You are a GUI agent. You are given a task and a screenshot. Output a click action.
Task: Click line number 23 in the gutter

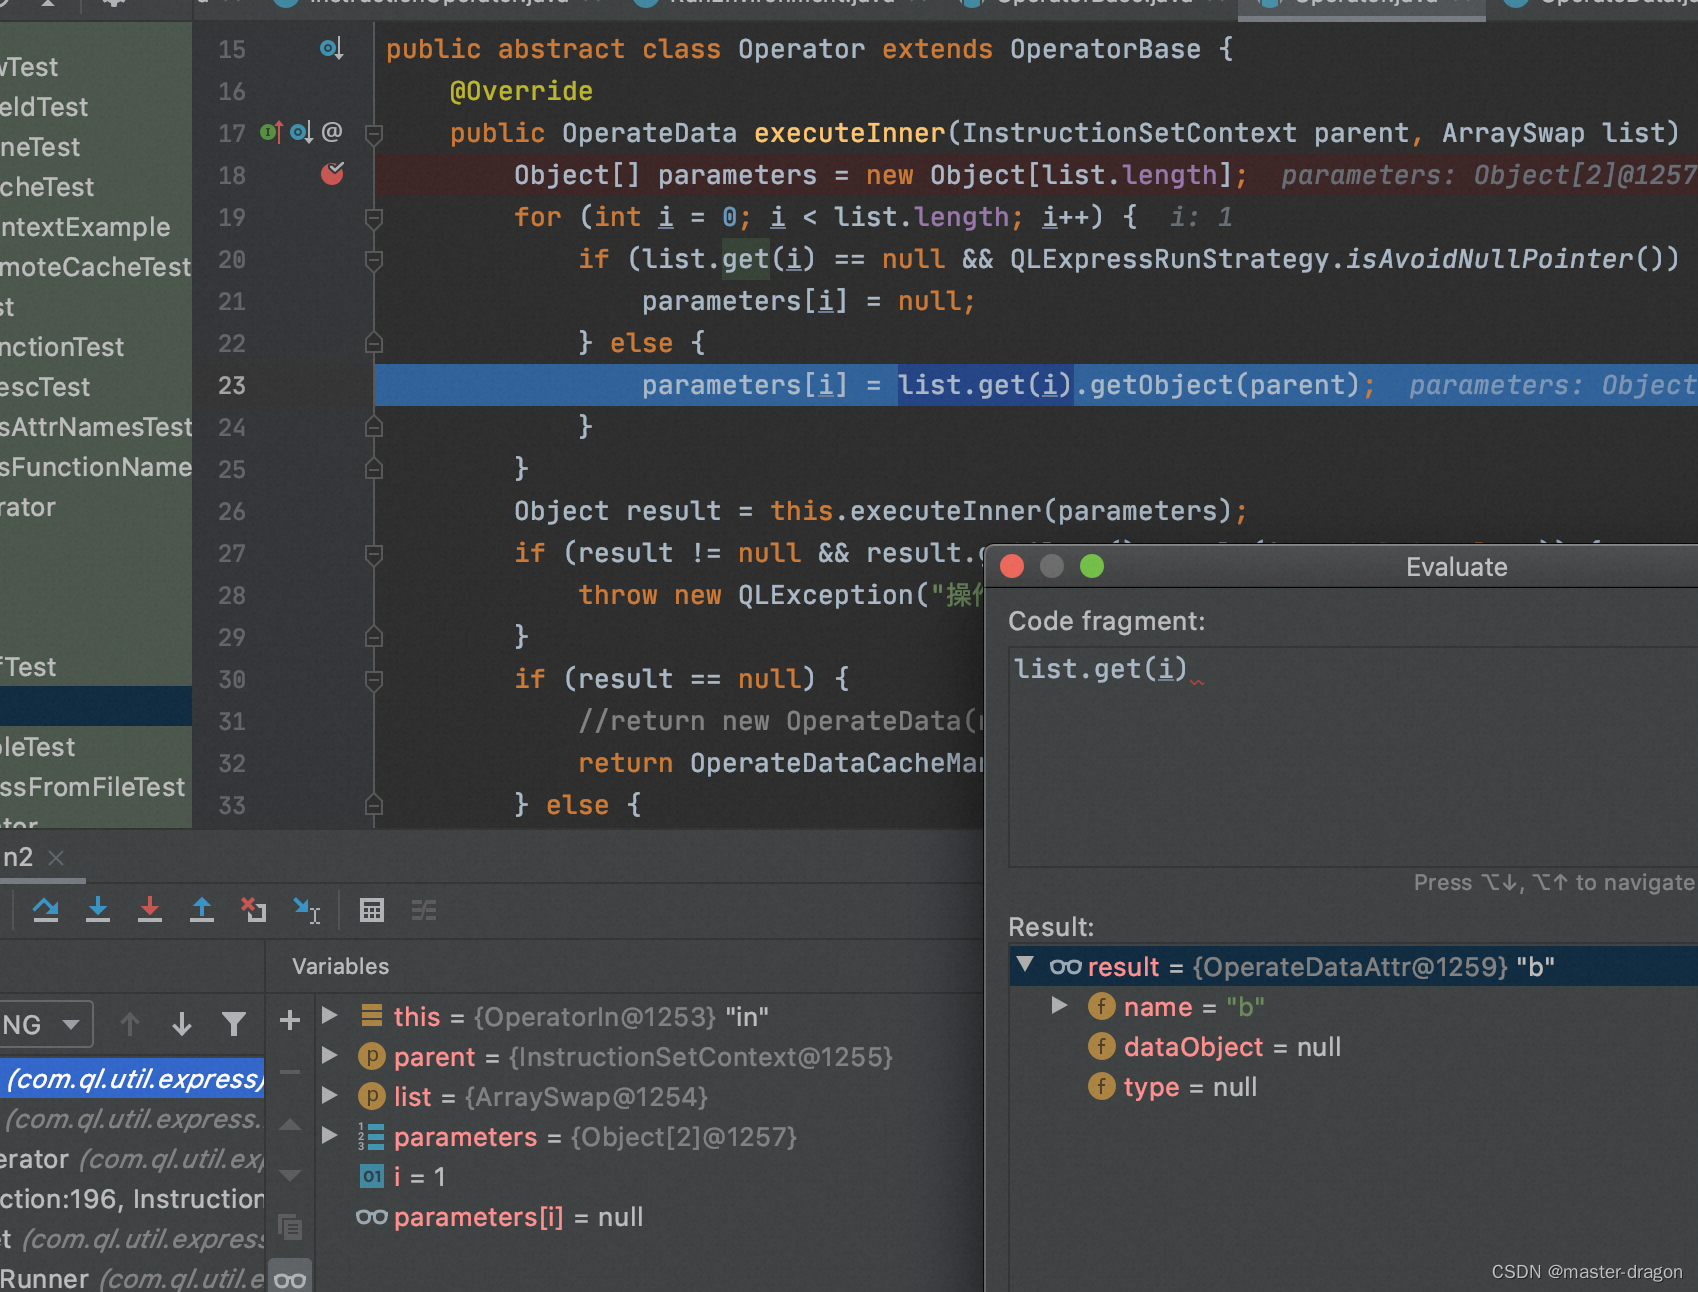click(232, 385)
